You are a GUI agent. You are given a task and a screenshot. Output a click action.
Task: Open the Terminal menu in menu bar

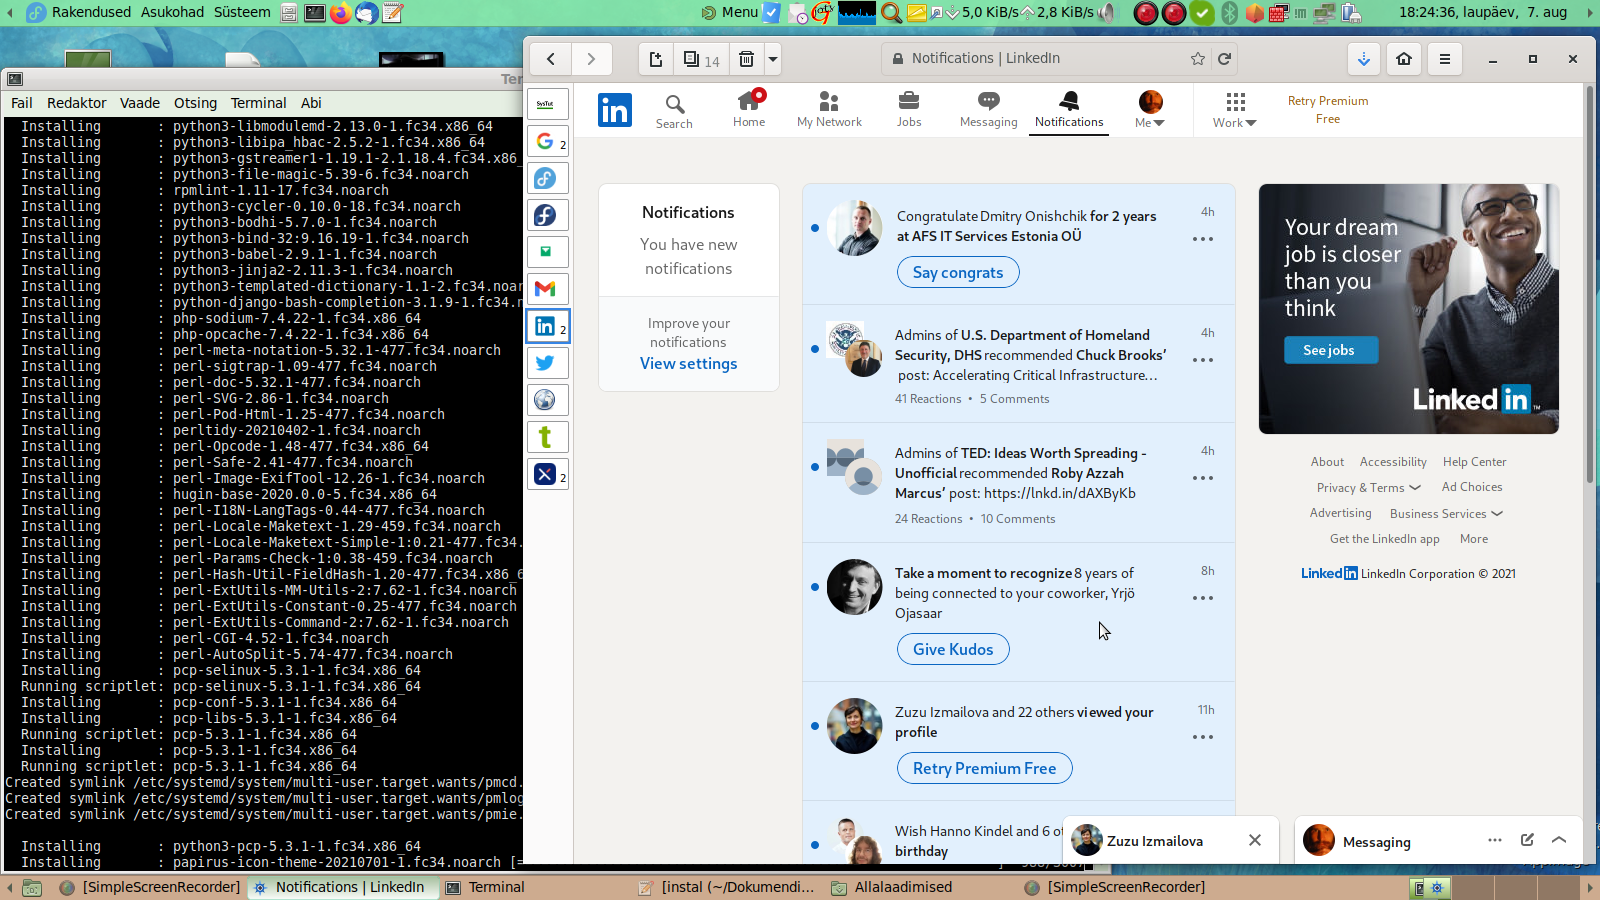point(258,103)
